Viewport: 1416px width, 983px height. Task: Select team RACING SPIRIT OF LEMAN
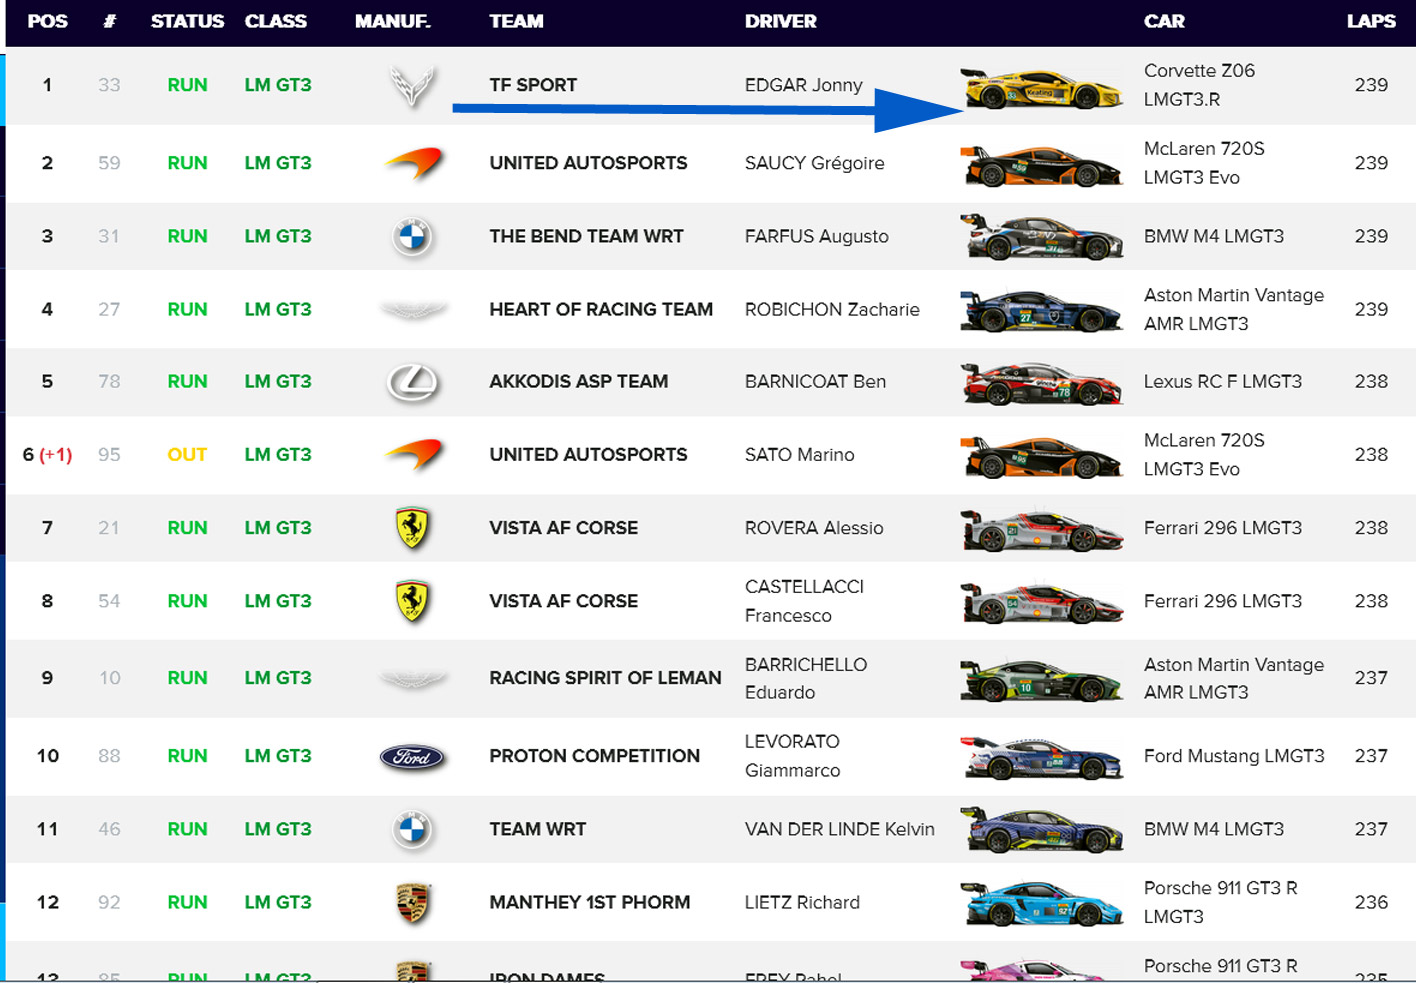pyautogui.click(x=605, y=678)
